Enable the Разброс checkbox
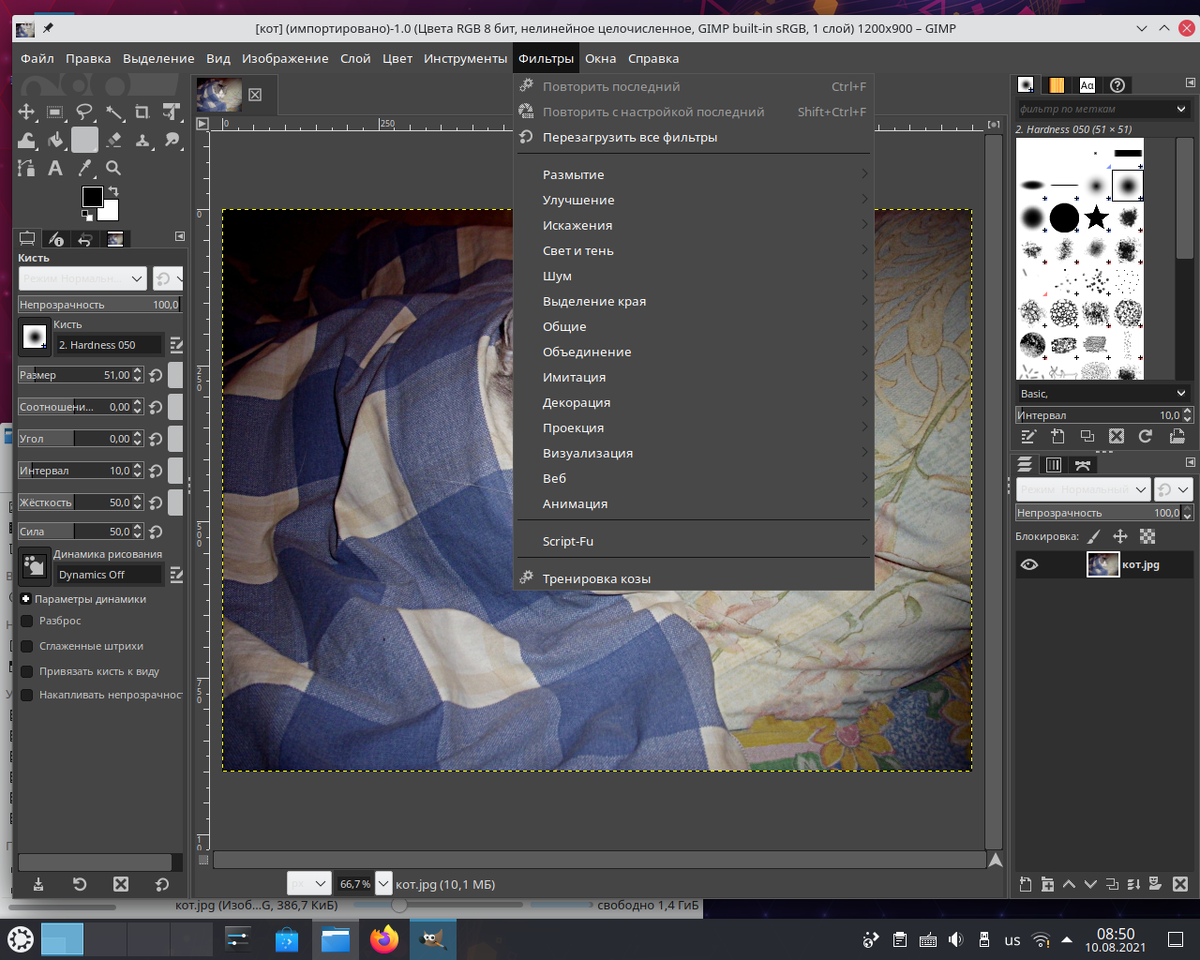This screenshot has width=1200, height=960. (27, 621)
